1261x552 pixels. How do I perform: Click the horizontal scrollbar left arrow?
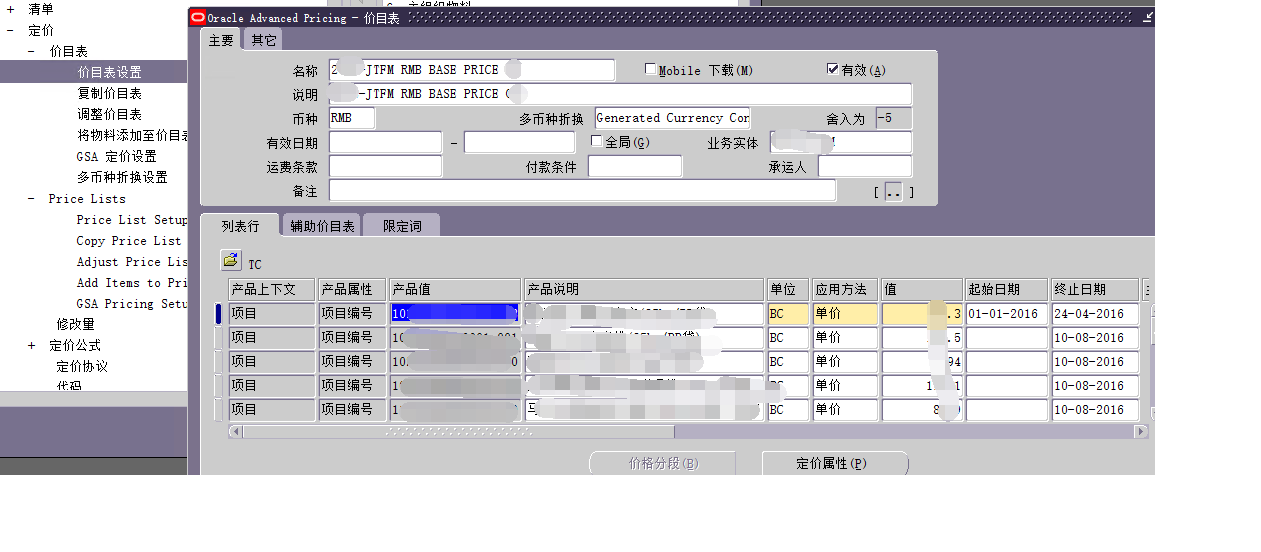236,432
